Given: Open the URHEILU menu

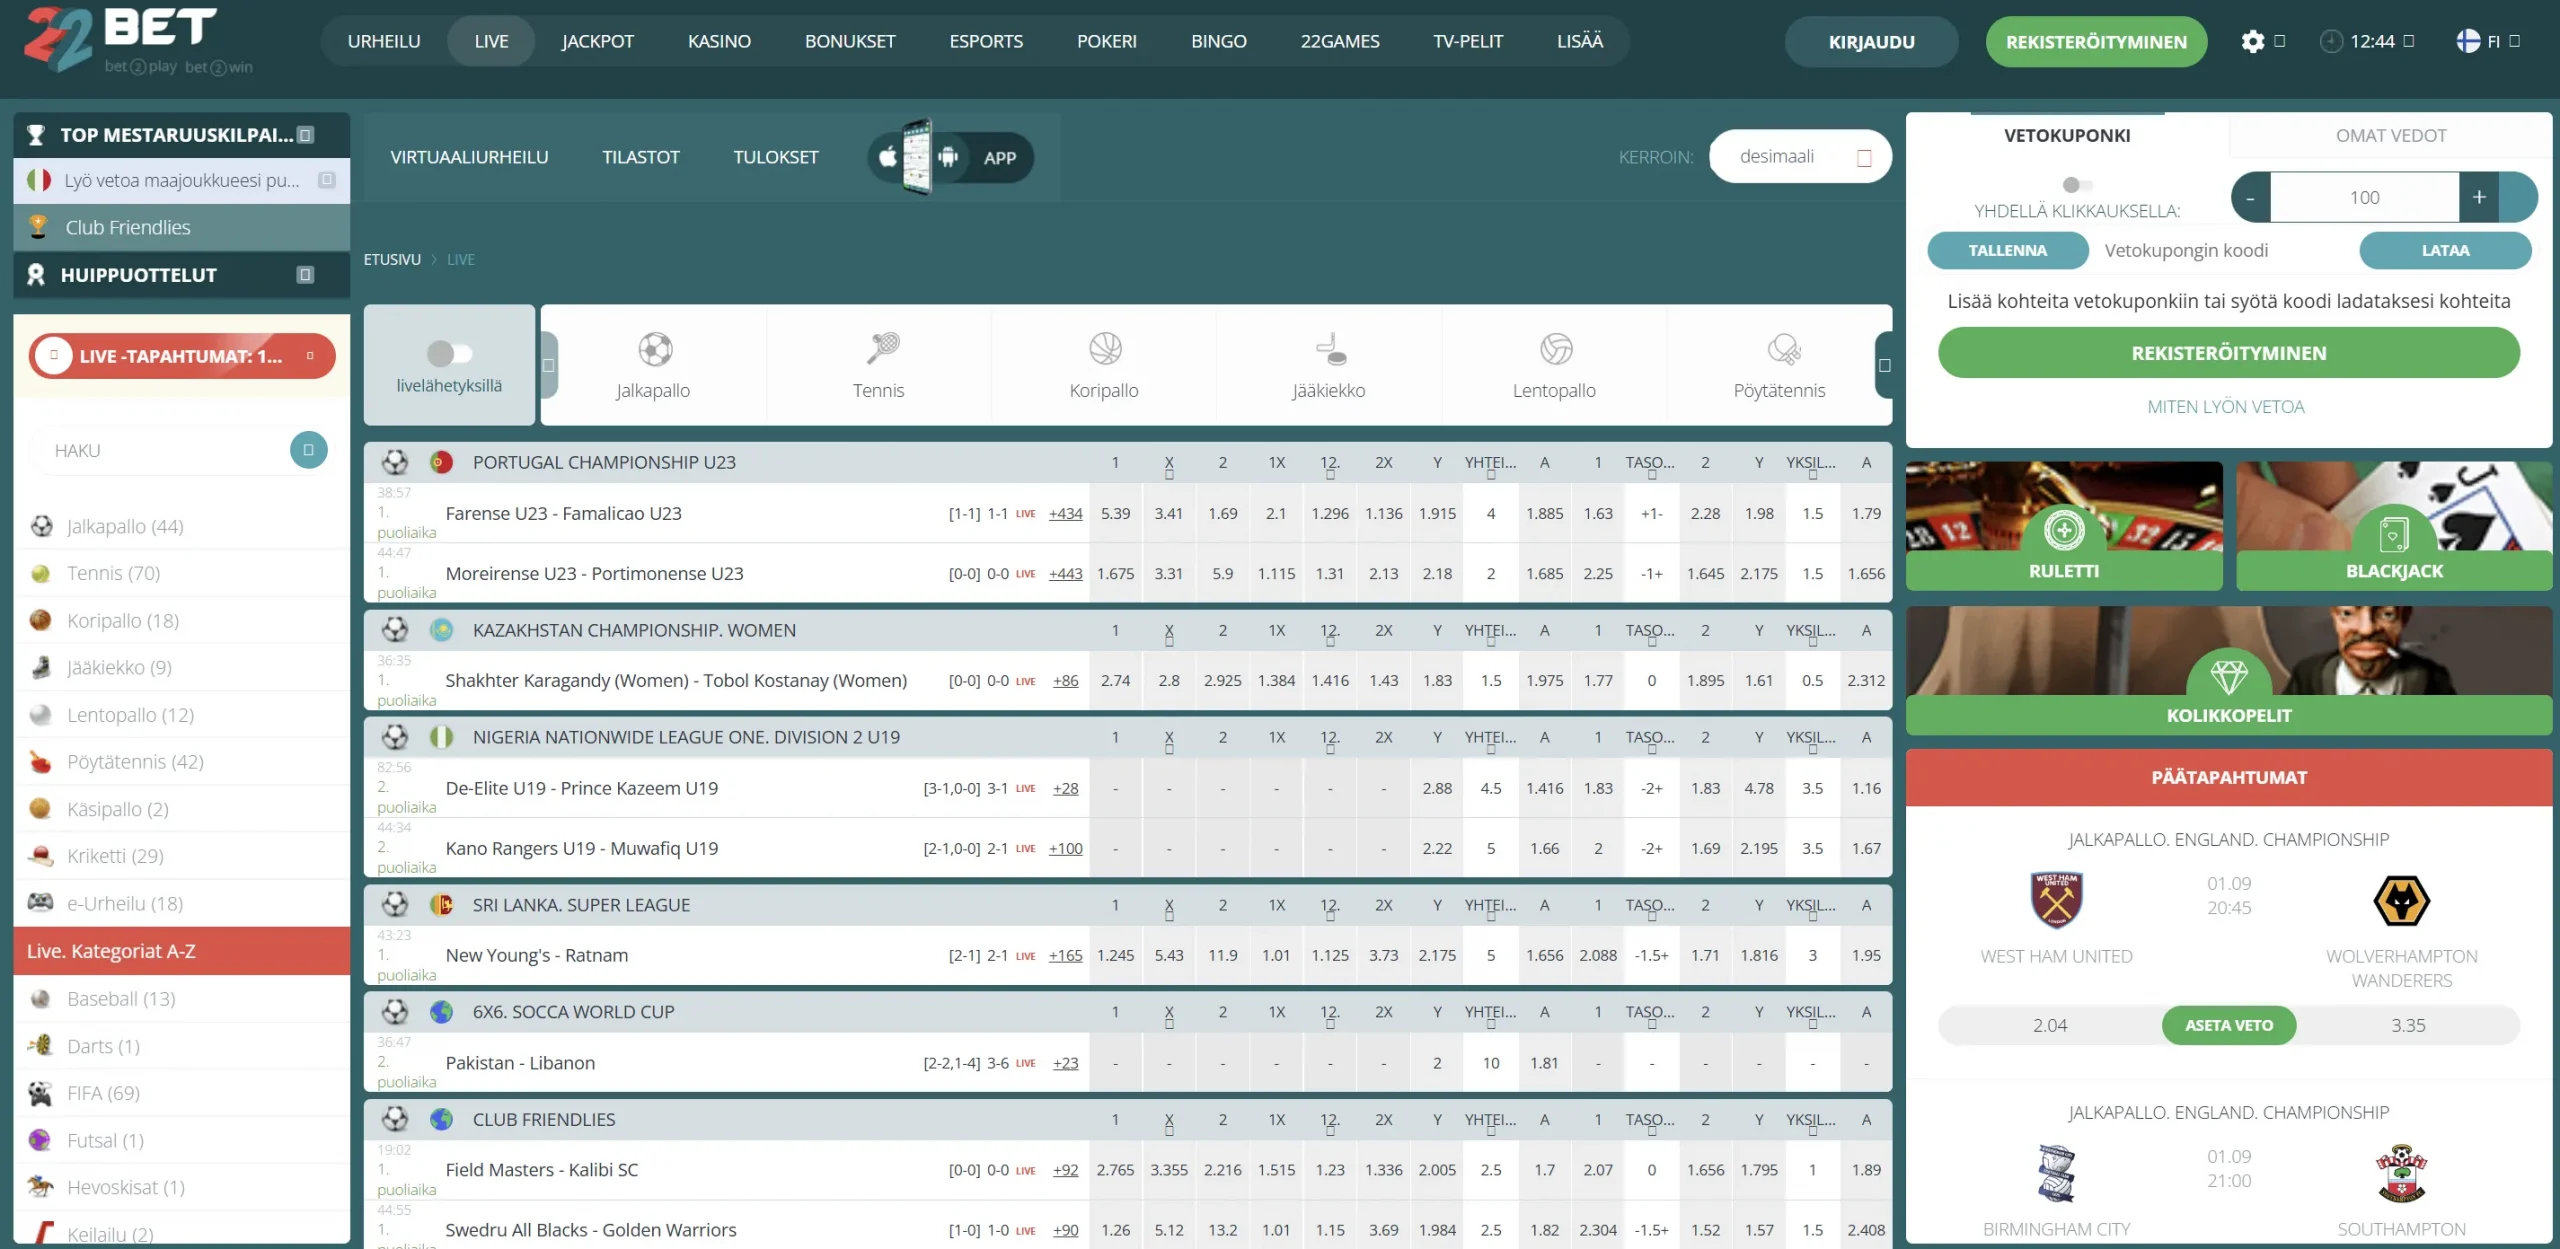Looking at the screenshot, I should click(384, 42).
